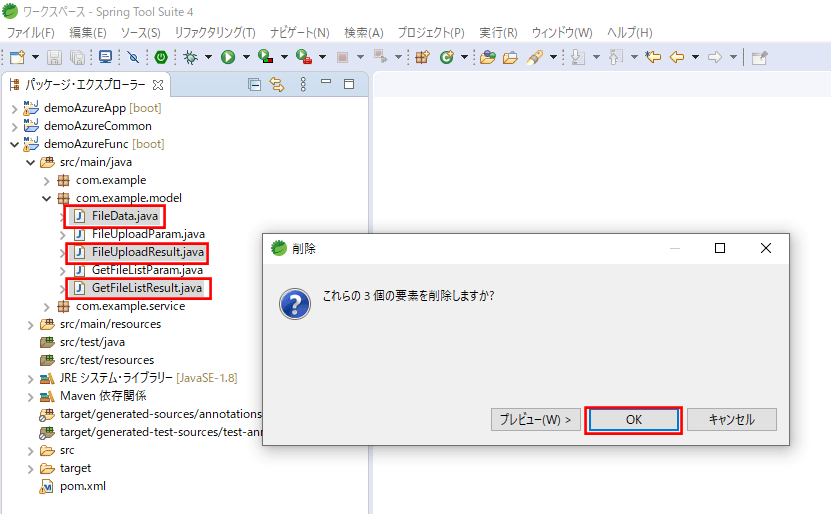
Task: Click the Next Annotation icon
Action: (578, 57)
